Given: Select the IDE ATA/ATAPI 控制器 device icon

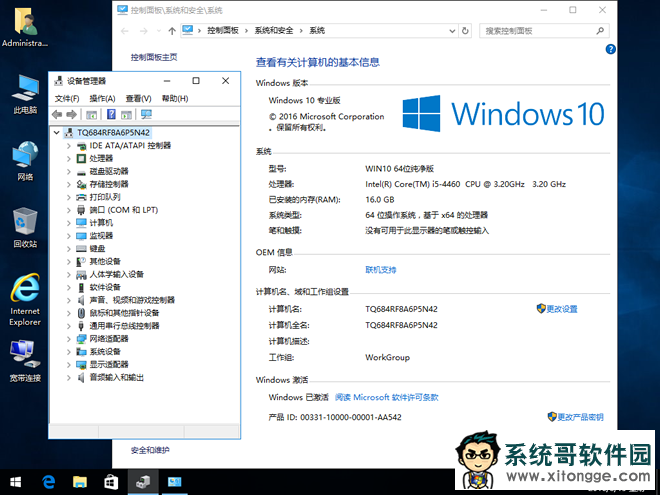Looking at the screenshot, I should tap(81, 146).
